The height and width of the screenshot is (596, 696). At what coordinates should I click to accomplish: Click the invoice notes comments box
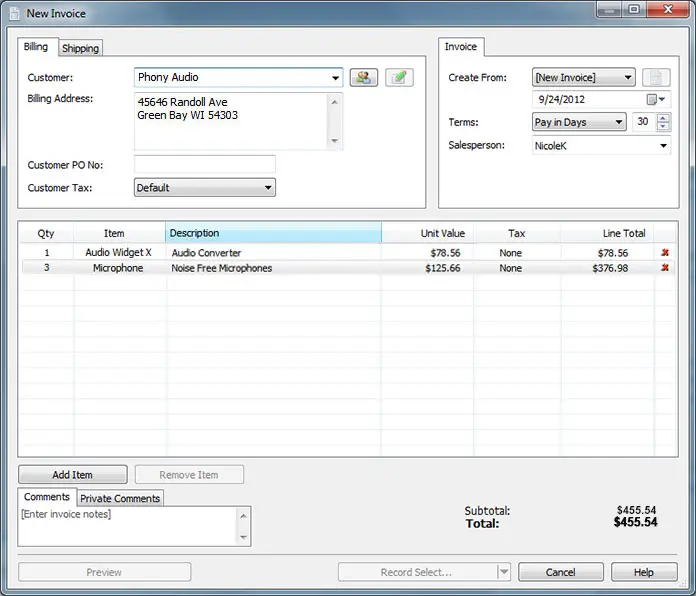point(128,526)
